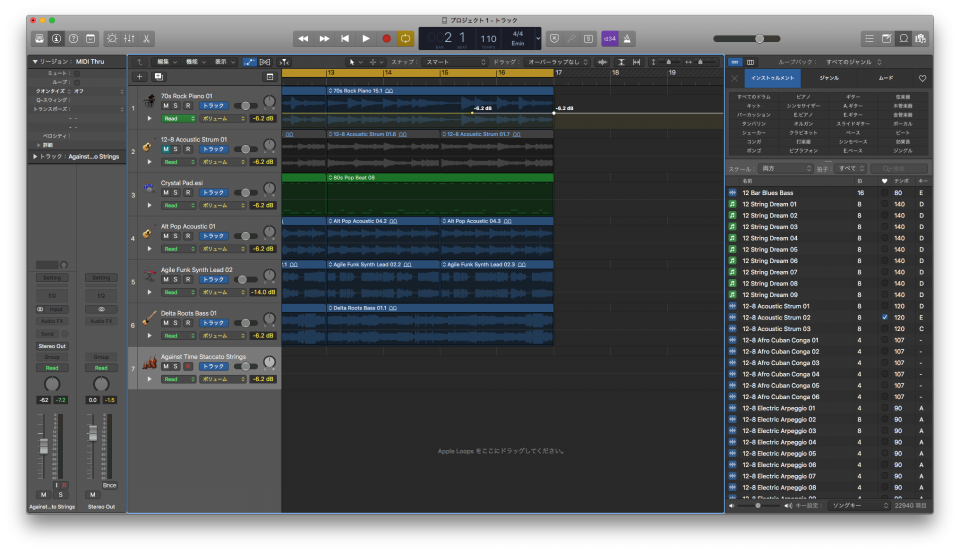Toggle the Inspector info icon
Screen dimensions: 960x552
click(x=56, y=39)
